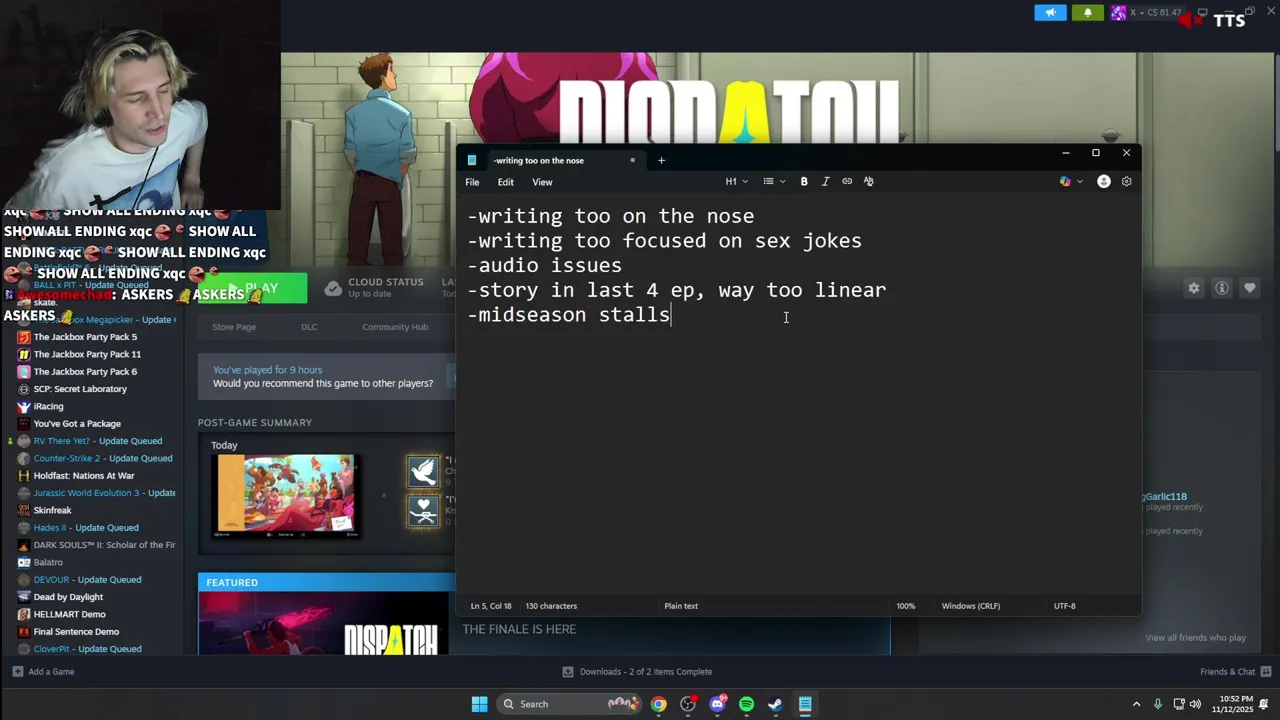
Task: Select Holdfast: Nations At War
Action: (84, 476)
